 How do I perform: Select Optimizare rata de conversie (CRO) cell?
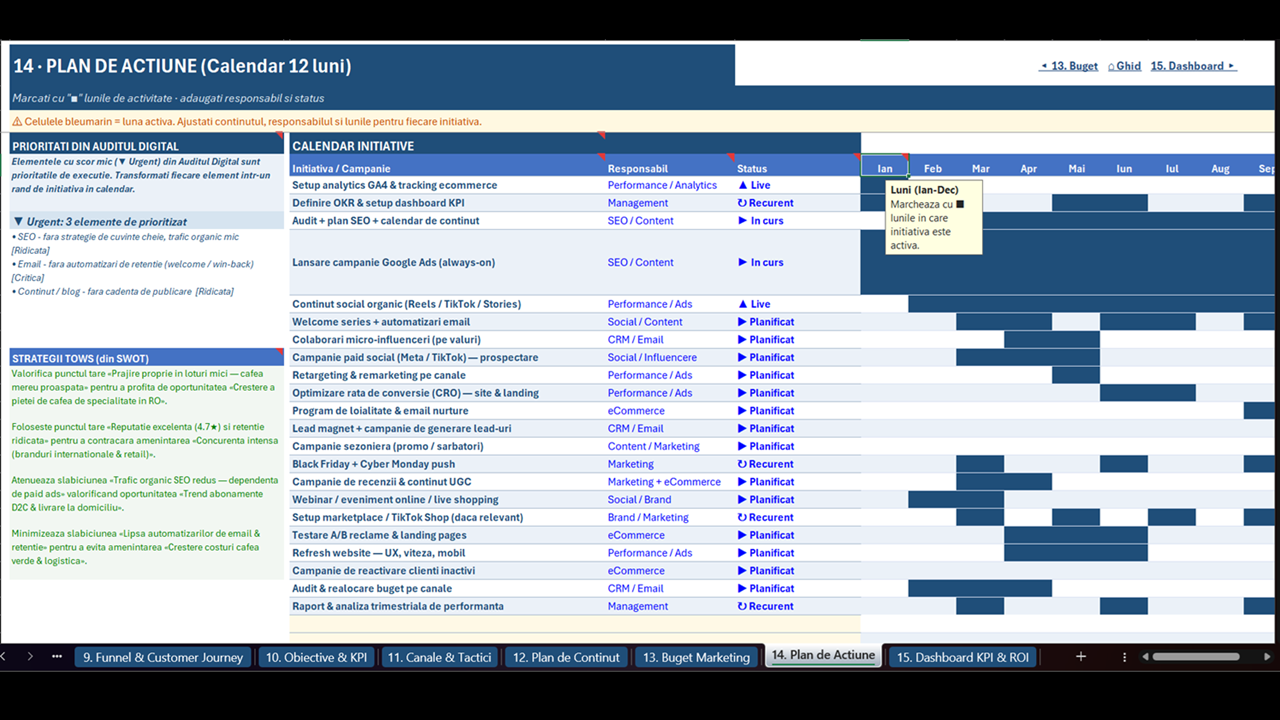click(x=447, y=393)
